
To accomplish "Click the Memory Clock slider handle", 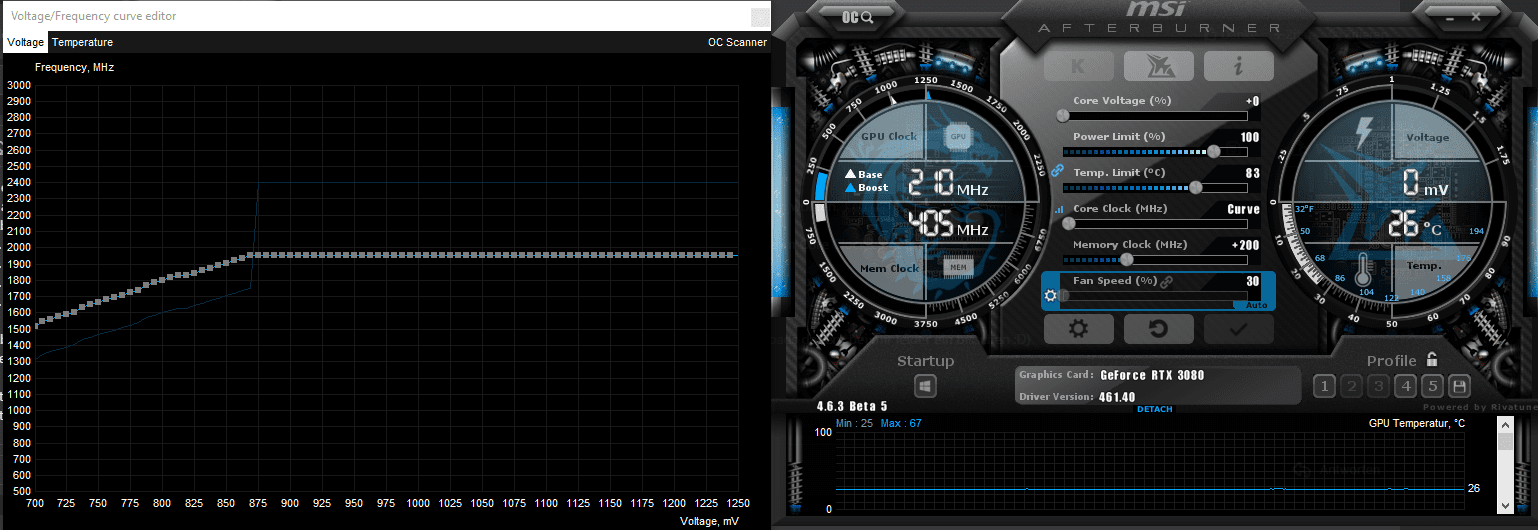I will (1126, 260).
